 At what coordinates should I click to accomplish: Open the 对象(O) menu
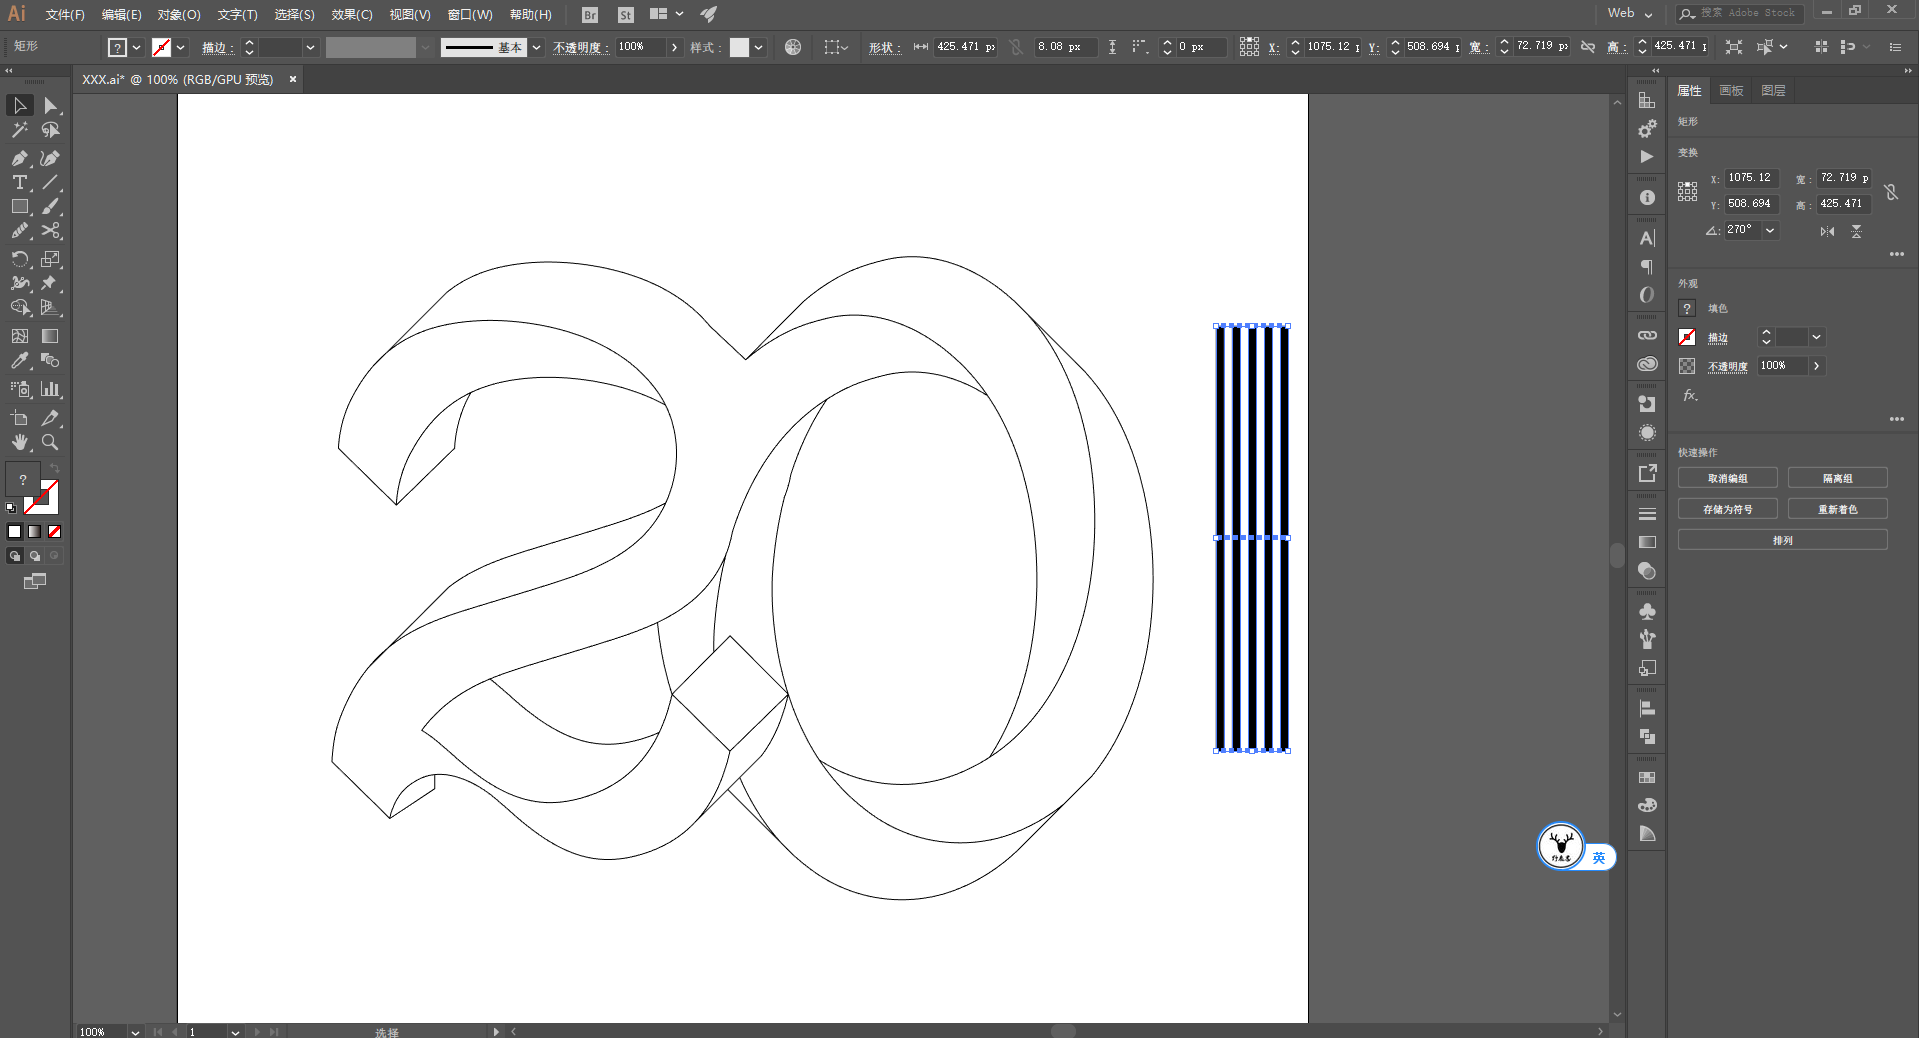[179, 14]
